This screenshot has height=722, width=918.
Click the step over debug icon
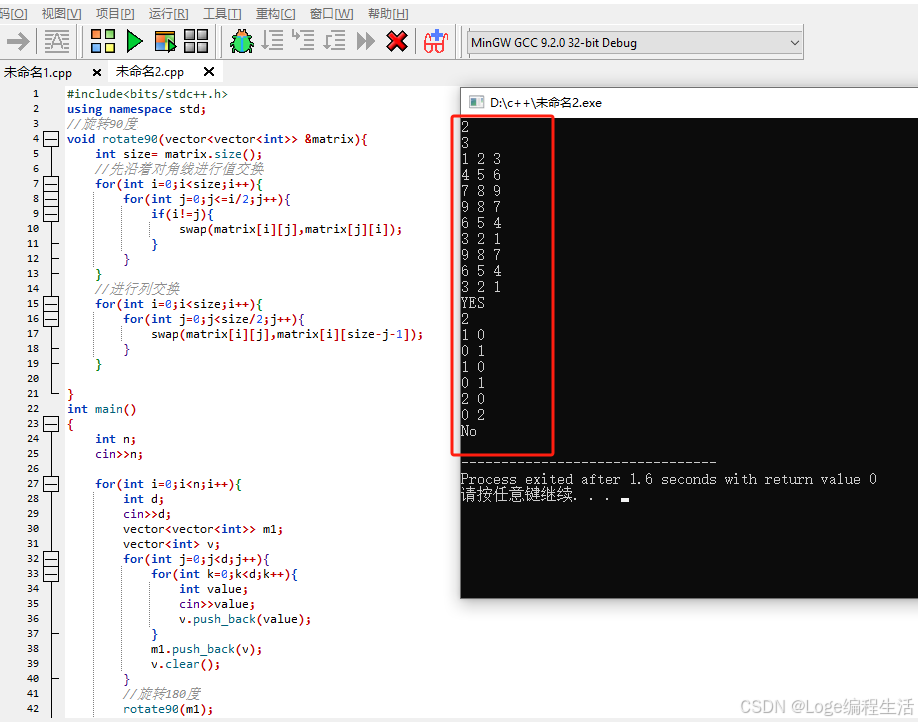coord(272,41)
